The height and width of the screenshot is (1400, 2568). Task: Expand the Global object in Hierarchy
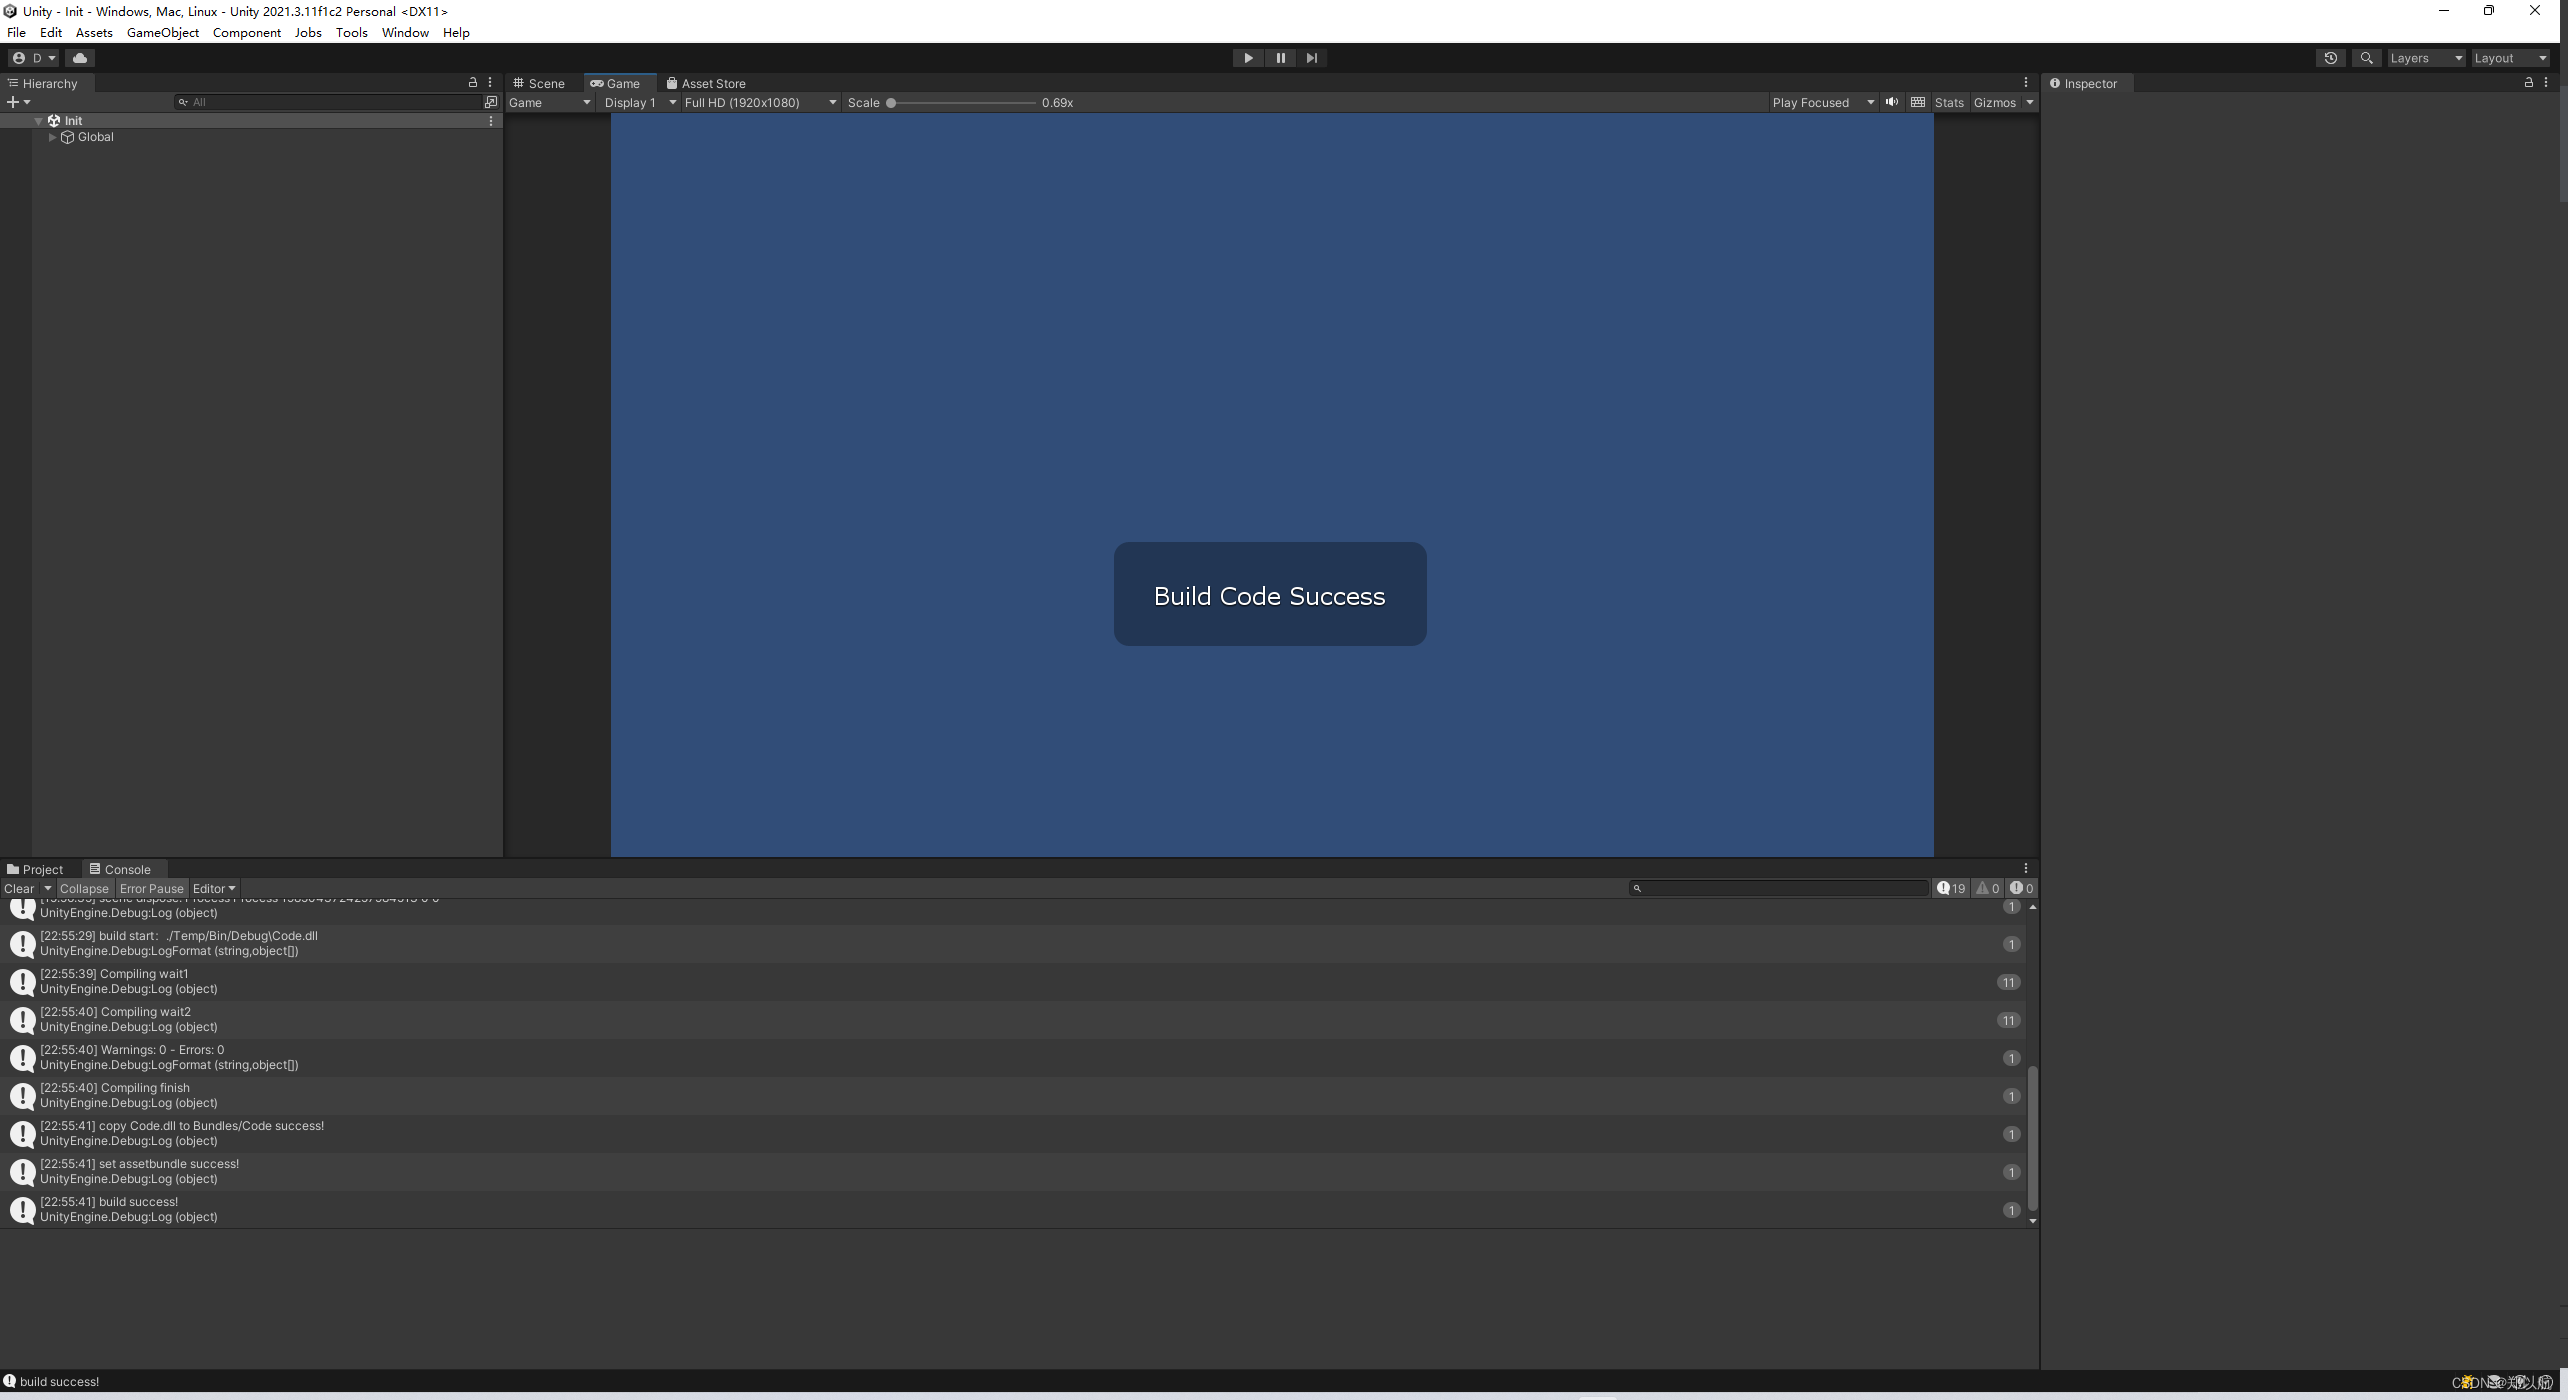pyautogui.click(x=52, y=137)
